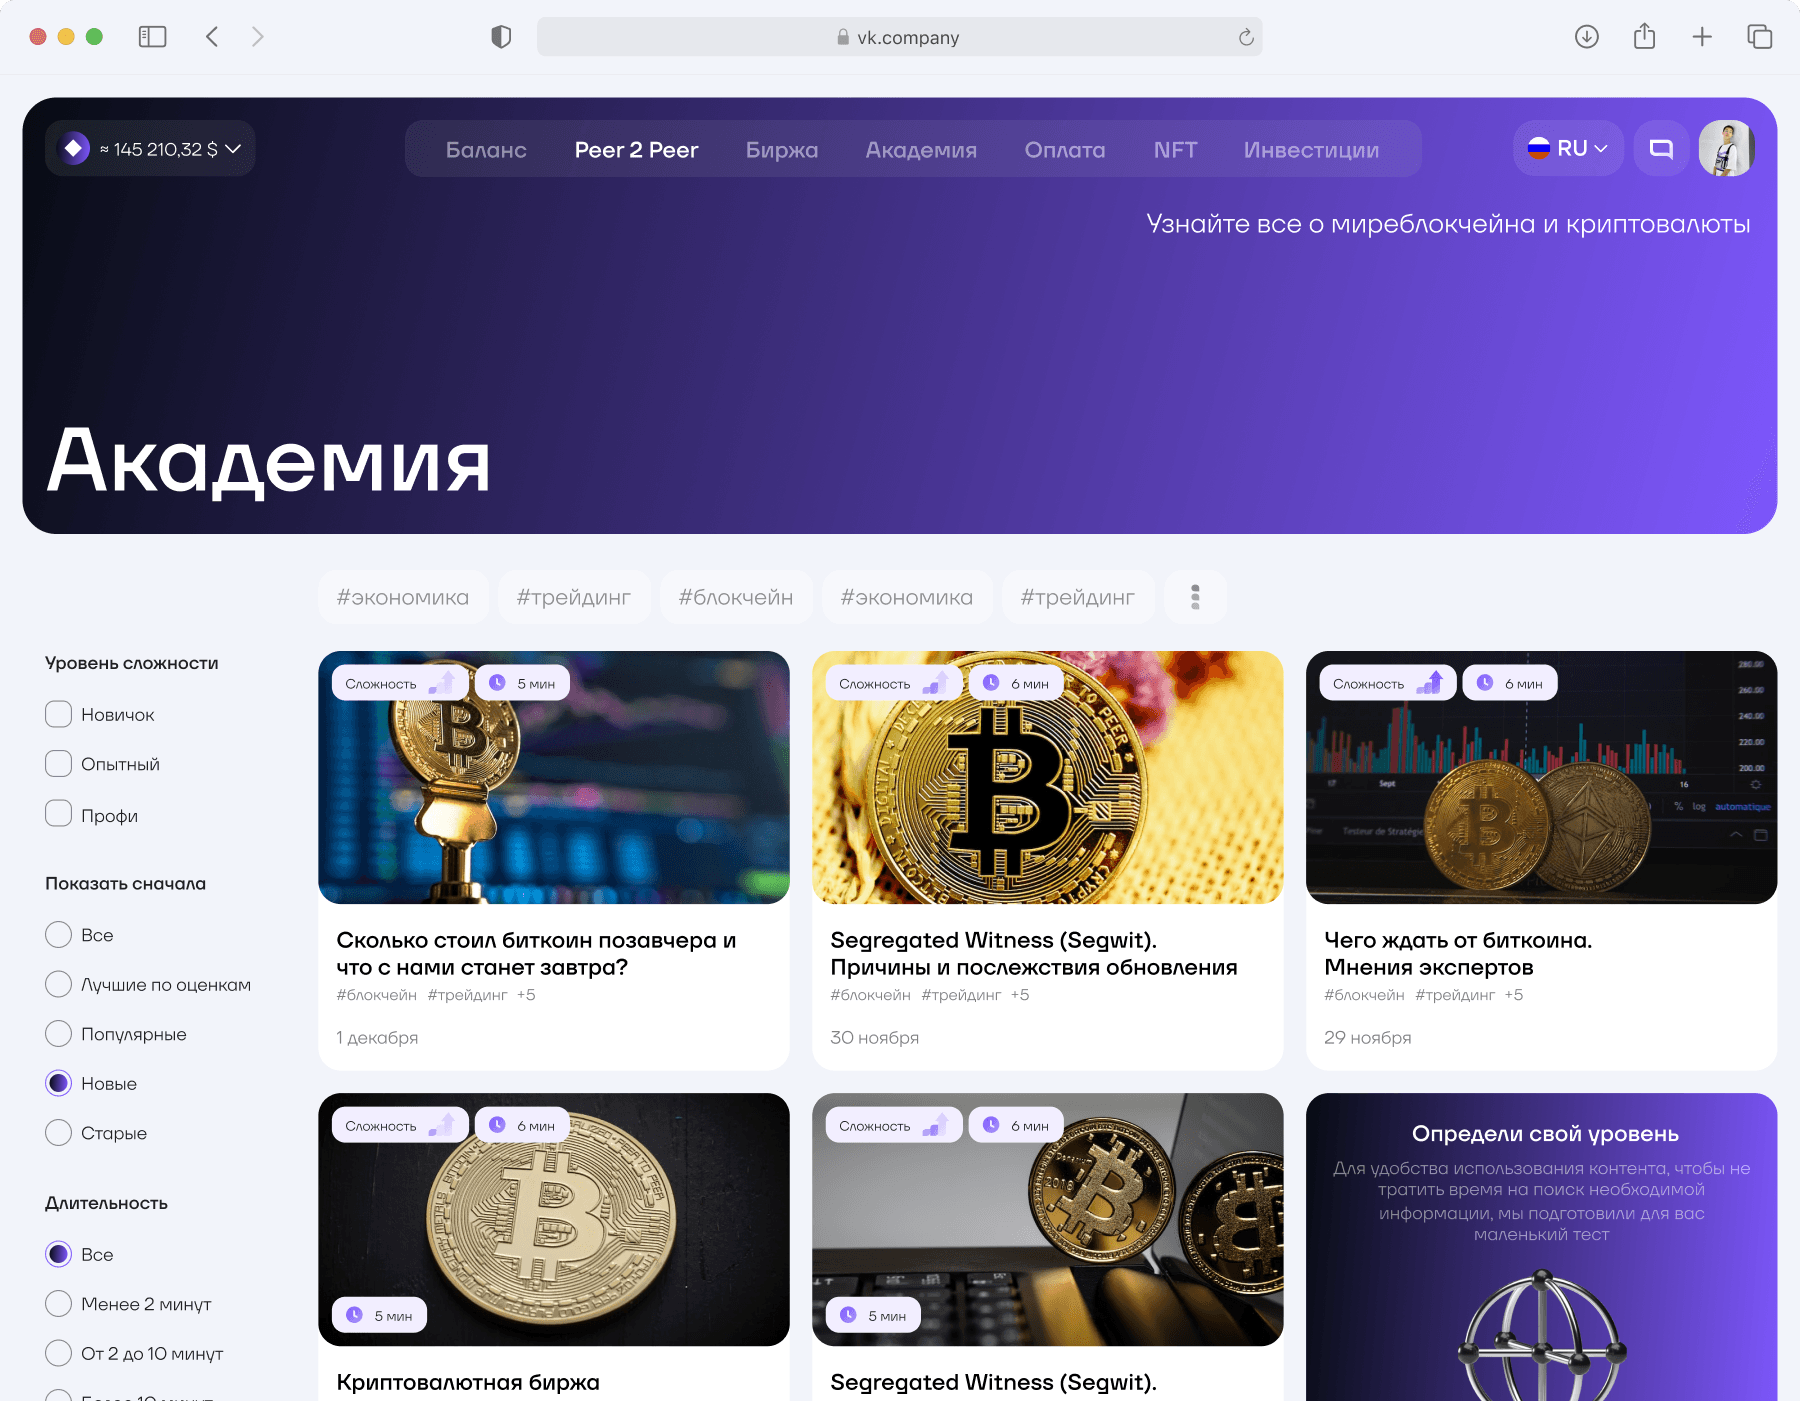Filter by the #блокчейн tag
The height and width of the screenshot is (1401, 1800).
tap(736, 597)
